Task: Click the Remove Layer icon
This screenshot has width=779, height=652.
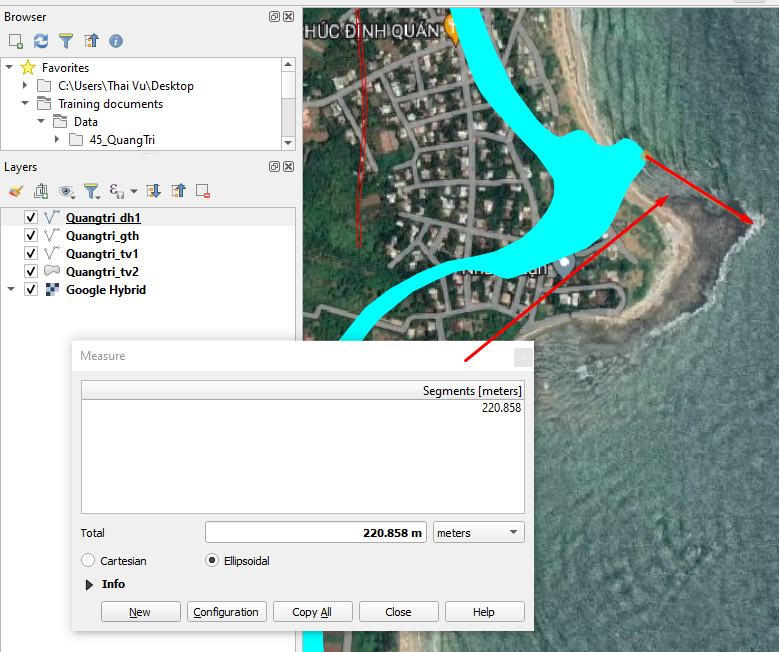Action: coord(203,191)
